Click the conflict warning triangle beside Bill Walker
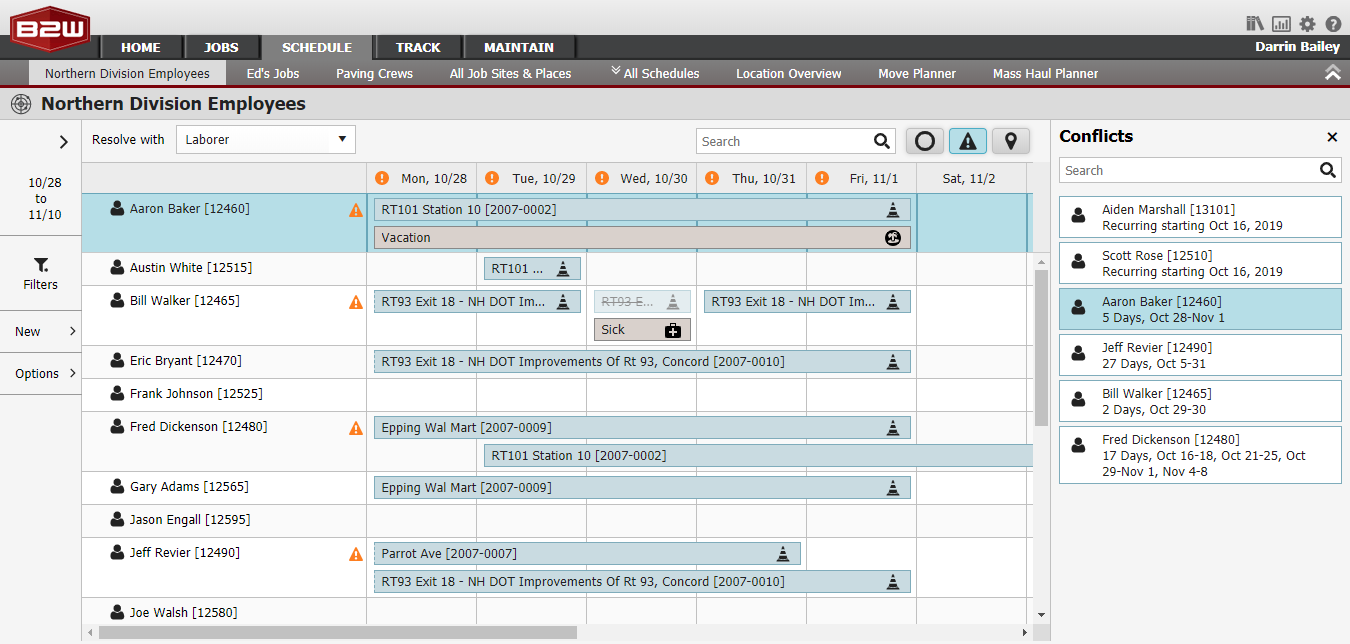This screenshot has height=644, width=1350. 356,302
